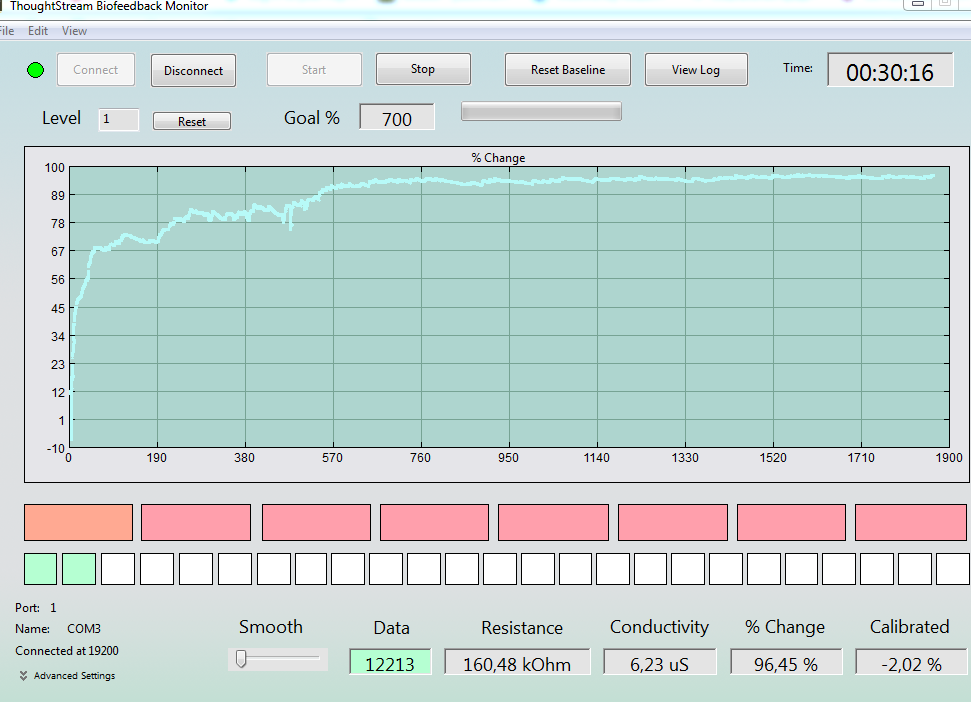Image resolution: width=971 pixels, height=702 pixels.
Task: Click the Time display 00:30:16
Action: [x=890, y=71]
